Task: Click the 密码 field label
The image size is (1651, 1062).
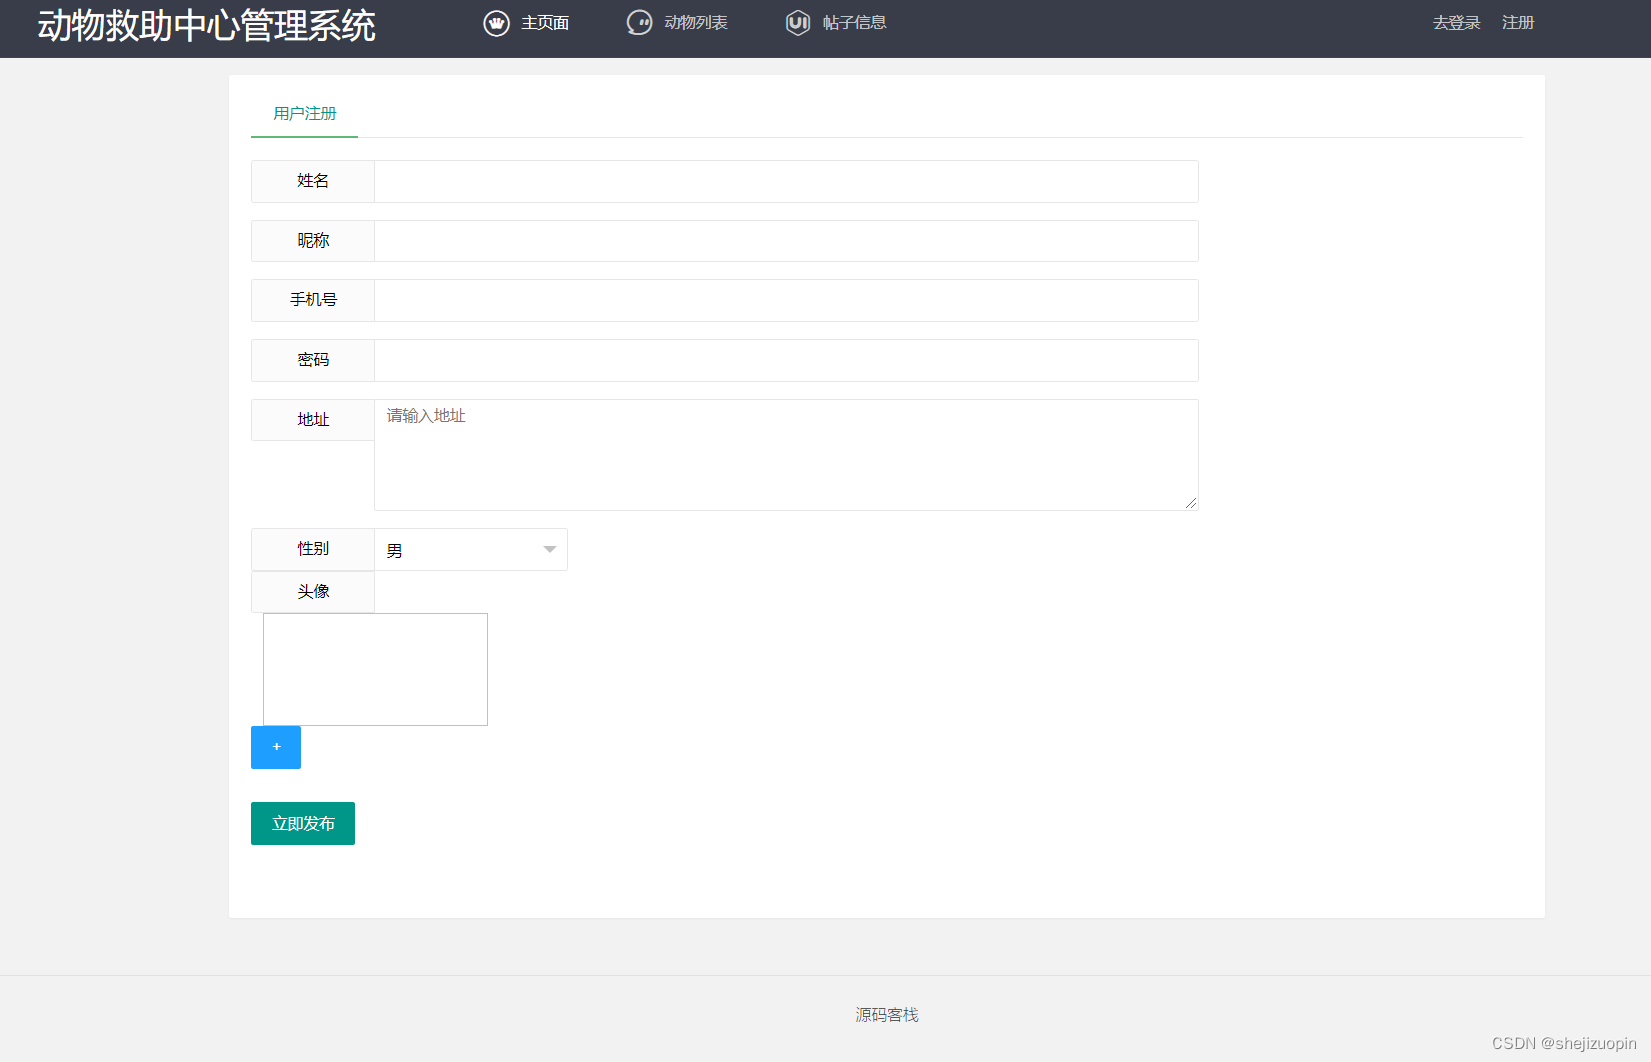Action: 313,360
